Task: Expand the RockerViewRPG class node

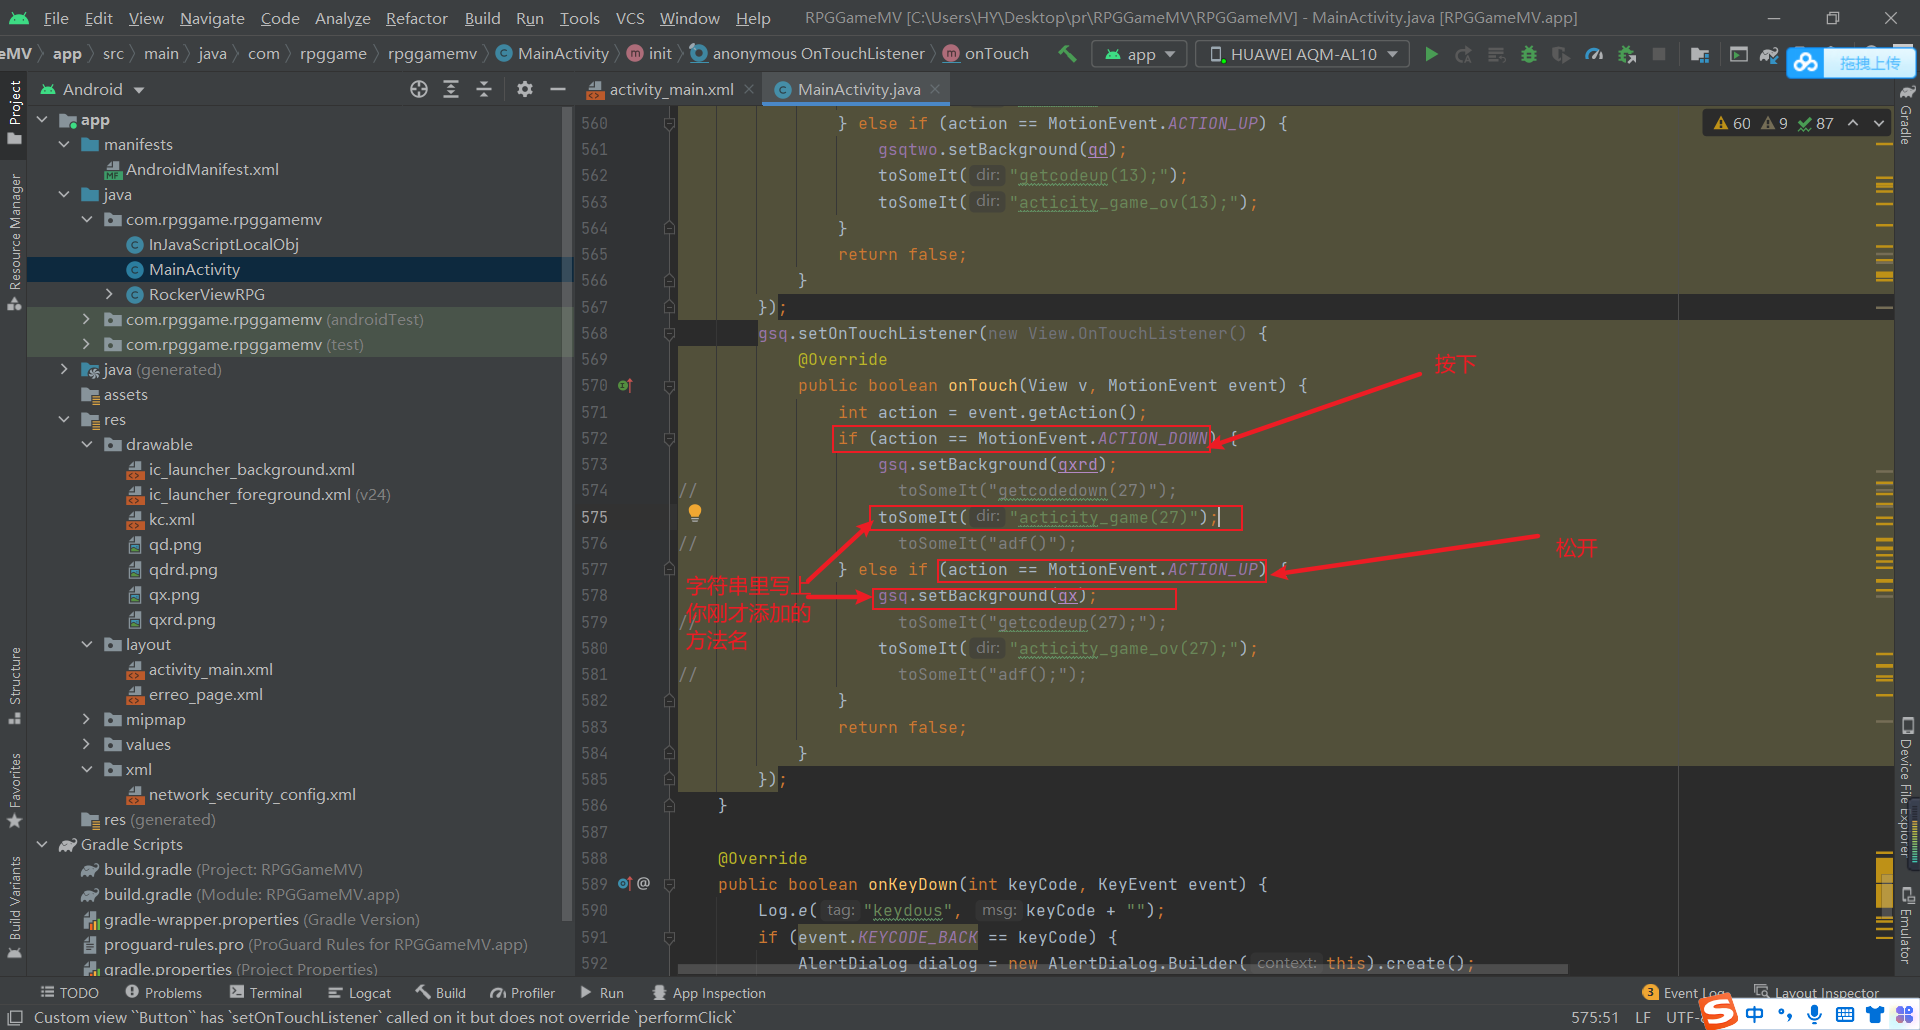Action: coord(109,295)
